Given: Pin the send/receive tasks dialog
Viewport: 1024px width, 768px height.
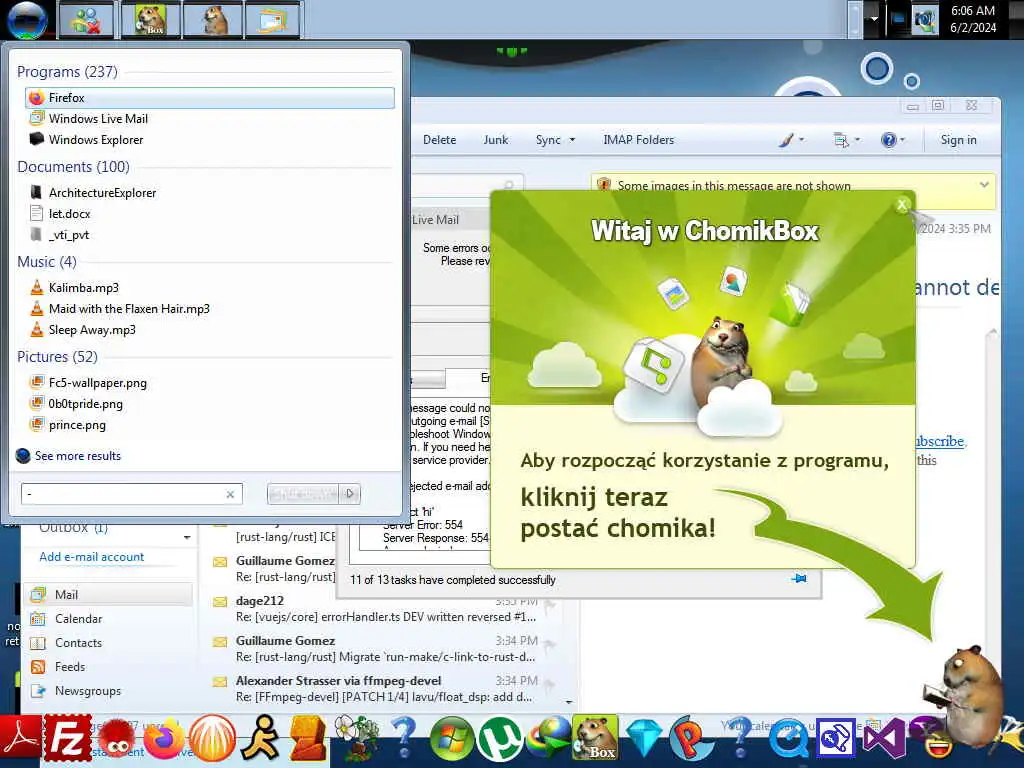Looking at the screenshot, I should coord(799,579).
